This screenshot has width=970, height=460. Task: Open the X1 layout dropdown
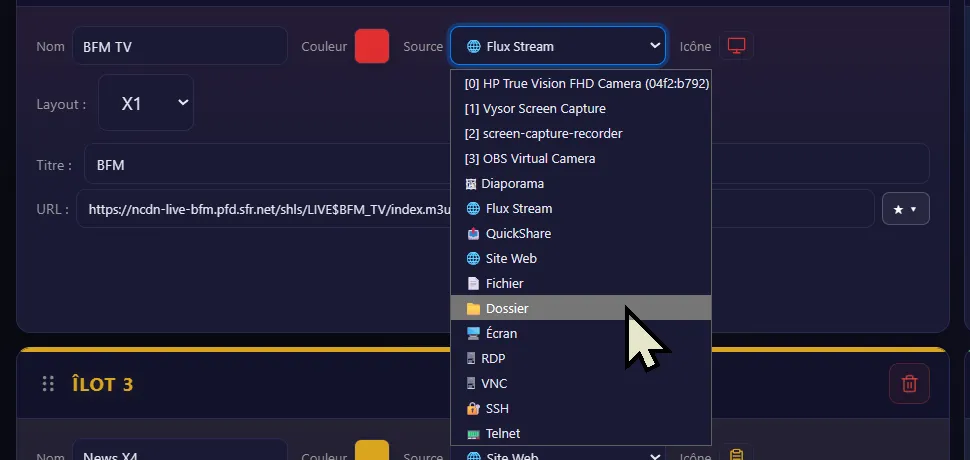[146, 103]
